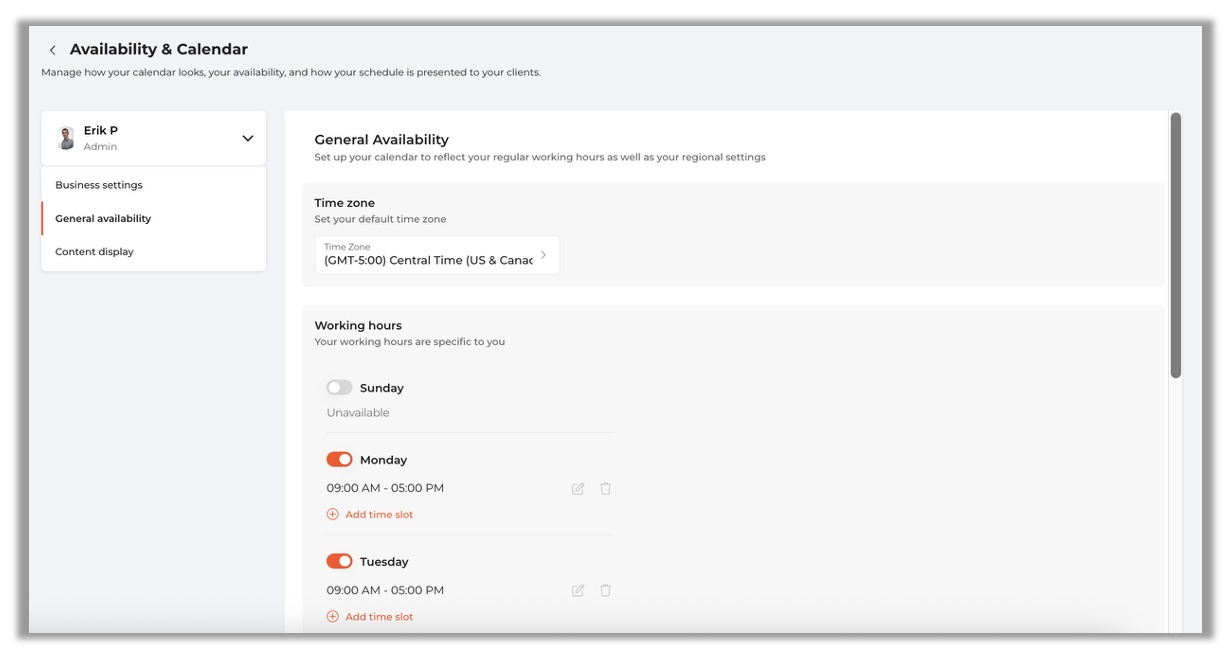
Task: Click the back arrow beside Availability & Calendar
Action: click(53, 50)
